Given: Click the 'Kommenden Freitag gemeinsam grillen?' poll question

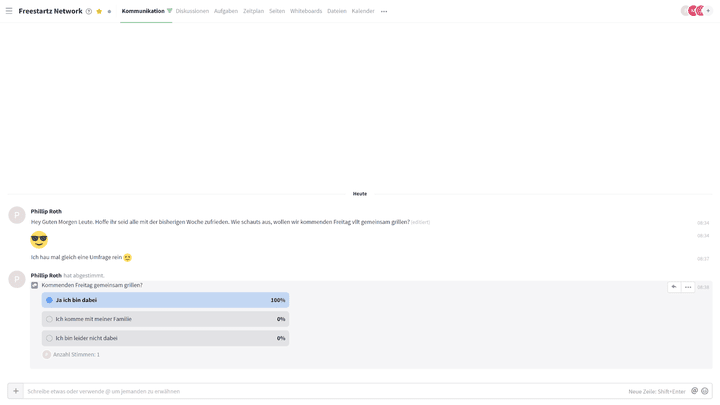Looking at the screenshot, I should [92, 285].
